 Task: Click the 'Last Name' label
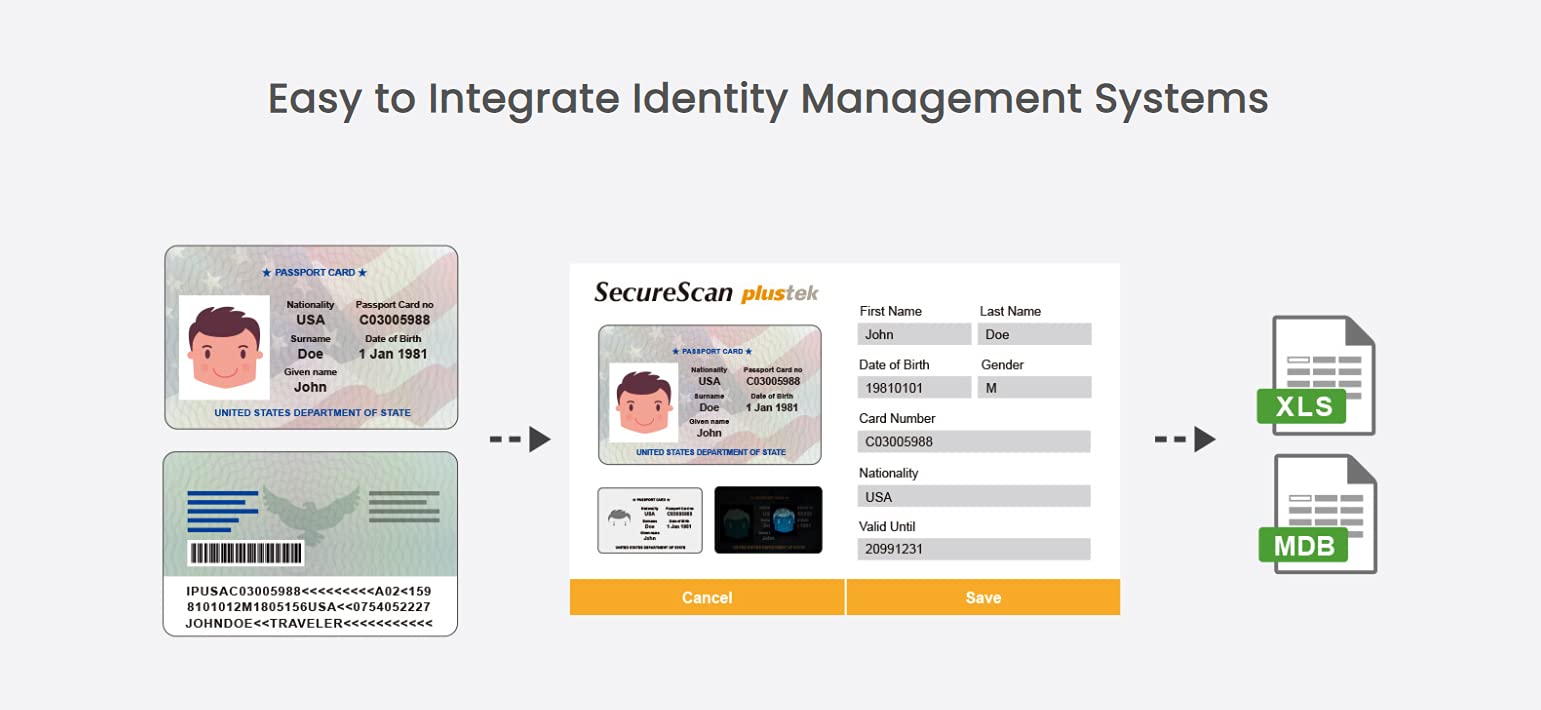[1010, 311]
